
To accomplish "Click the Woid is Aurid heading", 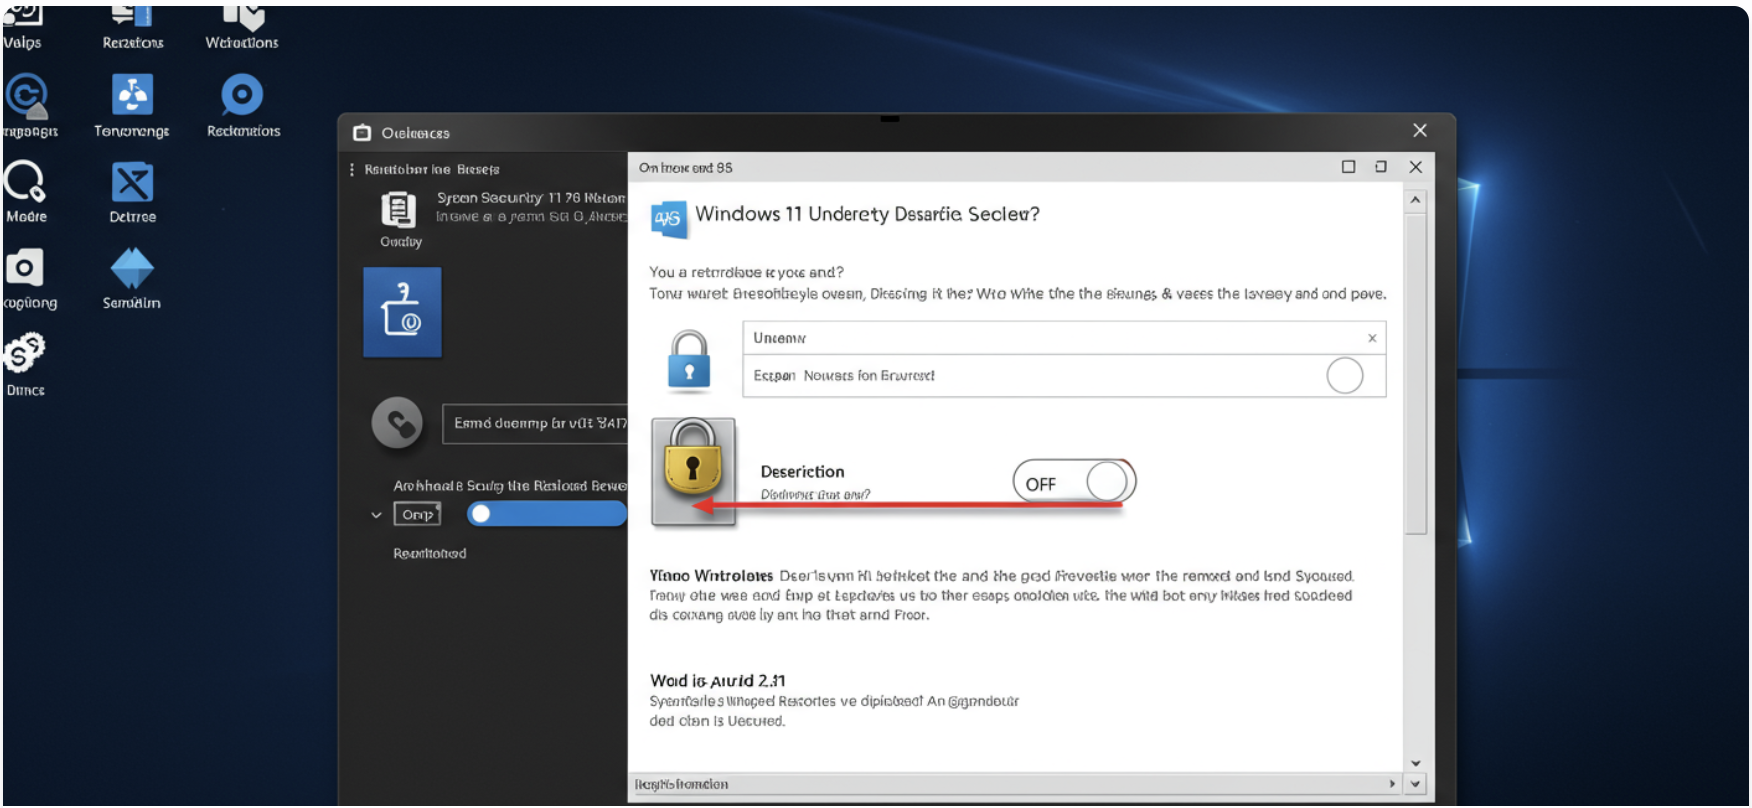I will point(717,681).
